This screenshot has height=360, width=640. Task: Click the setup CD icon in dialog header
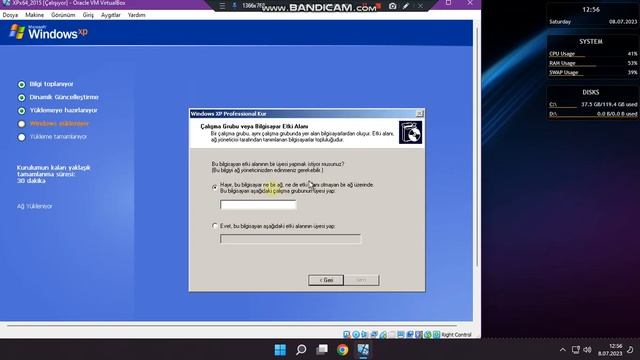411,132
